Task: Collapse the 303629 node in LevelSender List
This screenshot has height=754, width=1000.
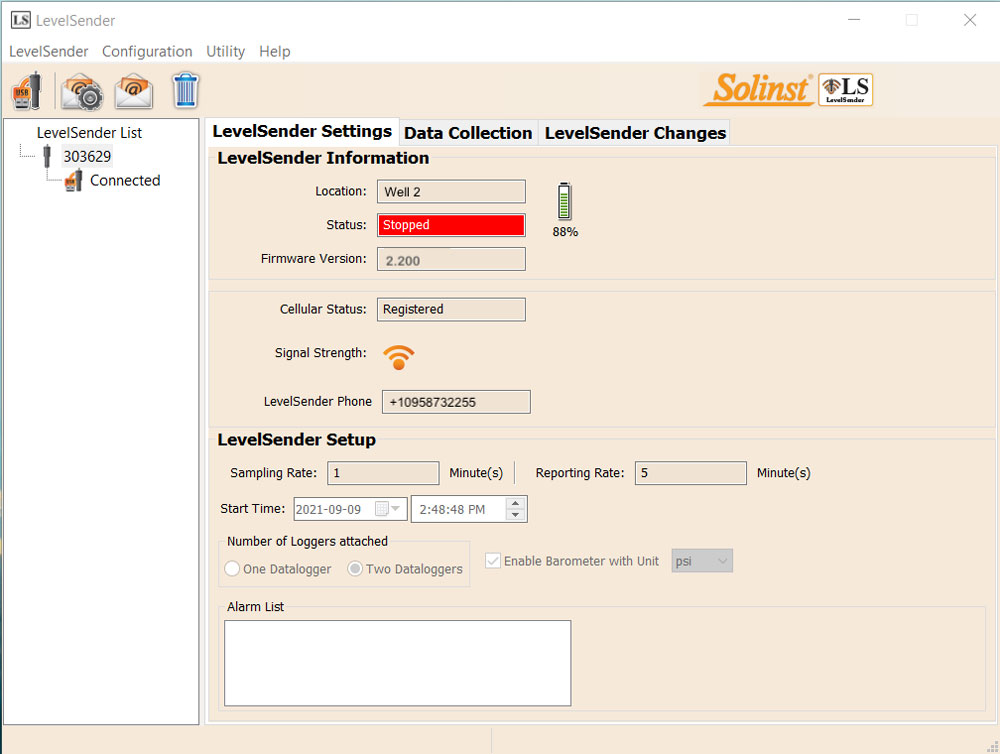Action: tap(27, 157)
